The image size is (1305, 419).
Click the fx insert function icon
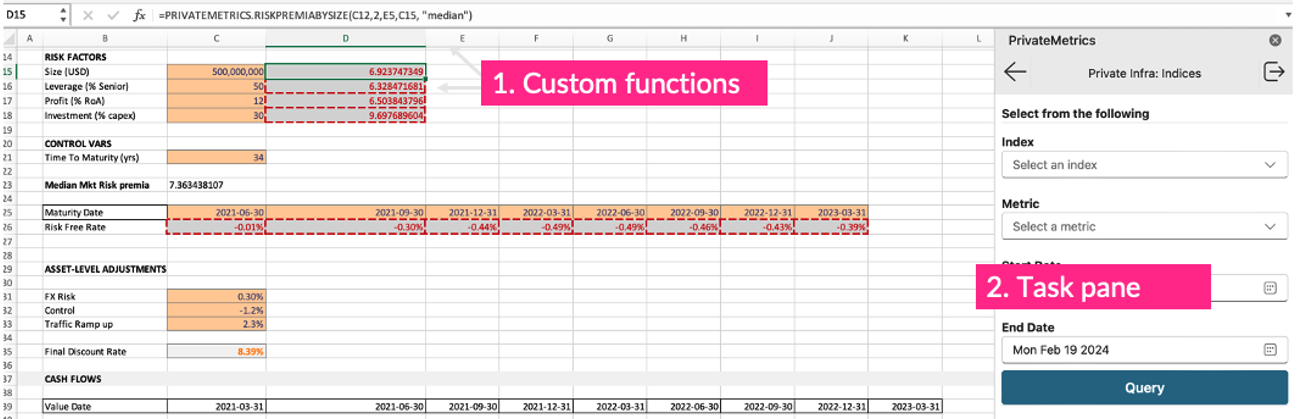click(140, 16)
